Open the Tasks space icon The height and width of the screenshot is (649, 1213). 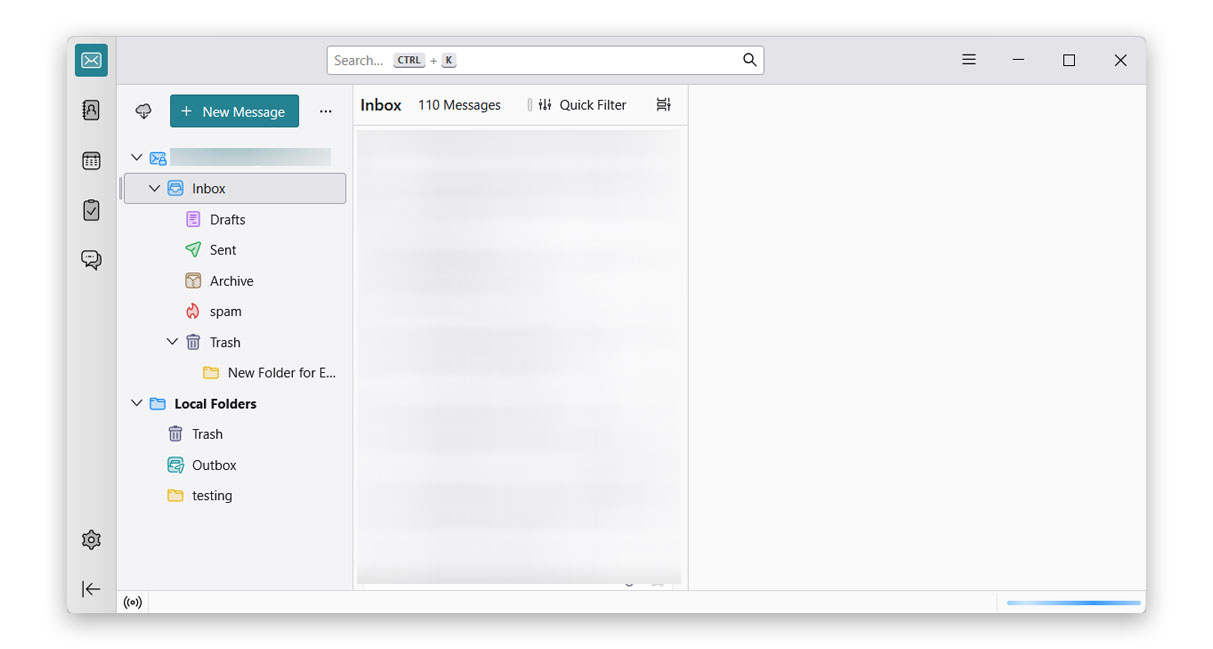click(91, 210)
